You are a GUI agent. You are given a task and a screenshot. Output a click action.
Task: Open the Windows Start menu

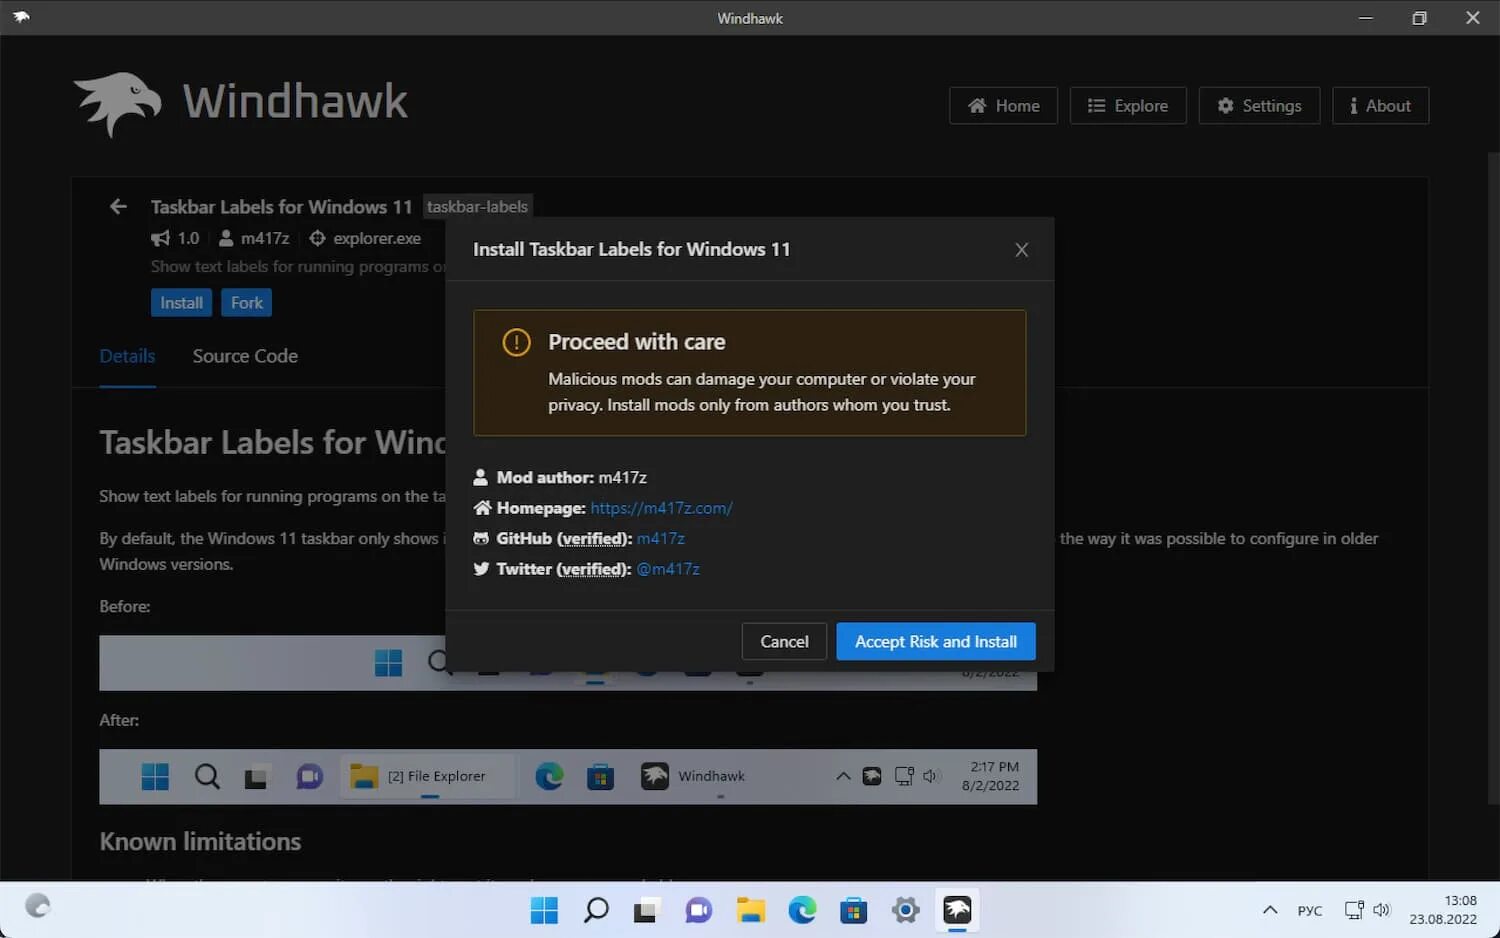pos(544,910)
